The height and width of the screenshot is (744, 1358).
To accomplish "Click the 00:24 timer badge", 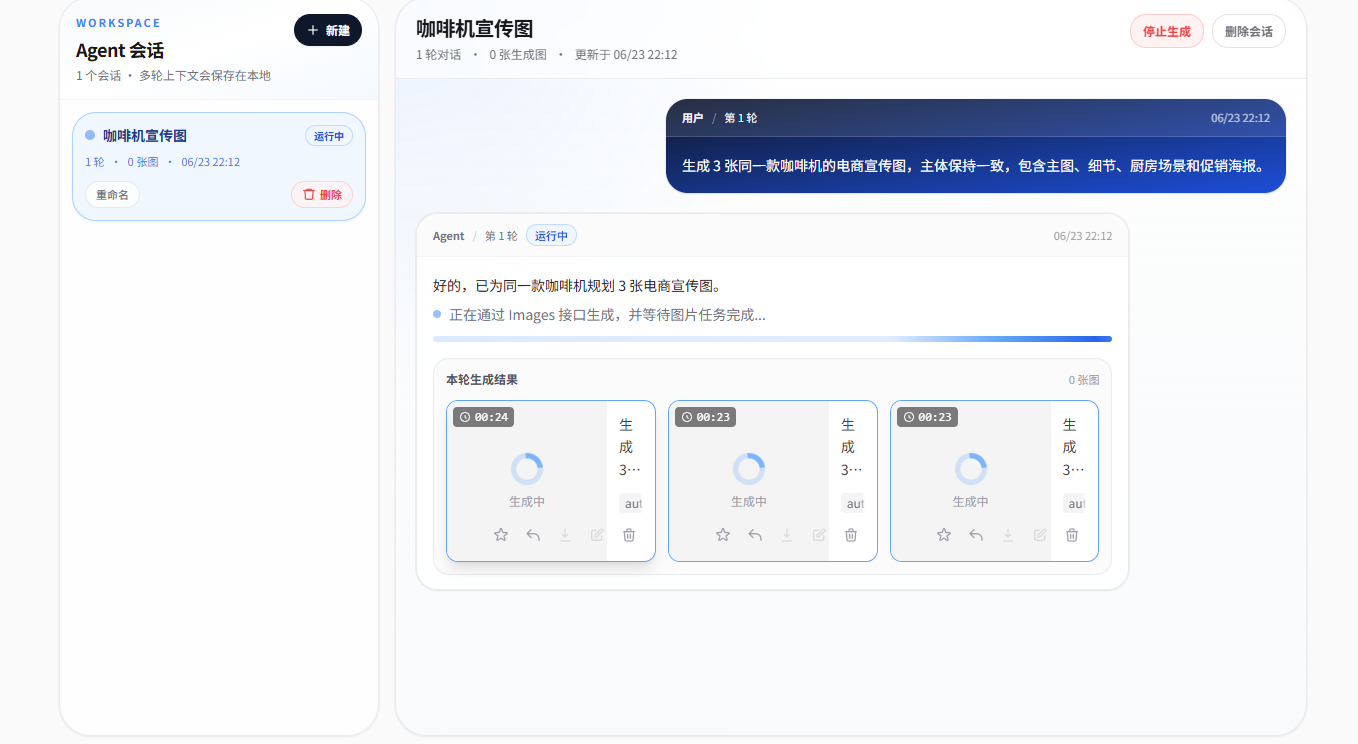I will (484, 417).
